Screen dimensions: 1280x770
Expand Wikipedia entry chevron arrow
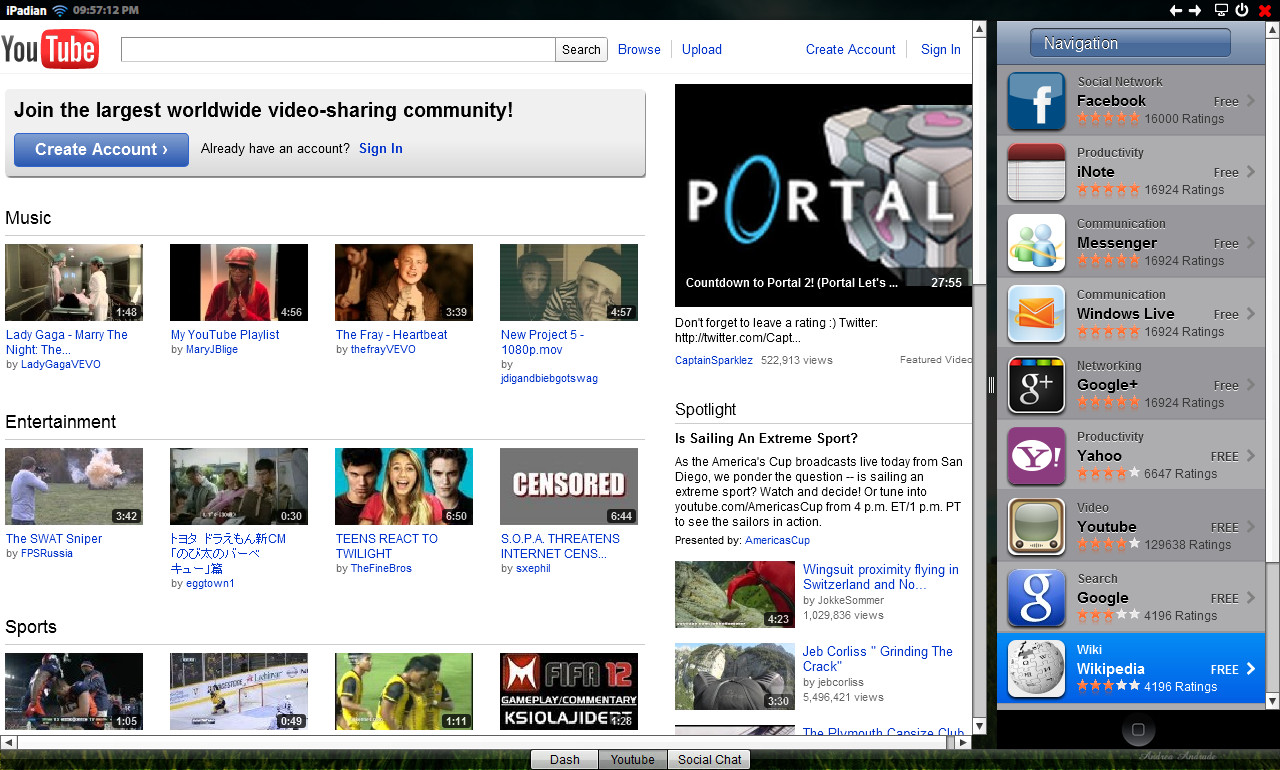point(1250,669)
